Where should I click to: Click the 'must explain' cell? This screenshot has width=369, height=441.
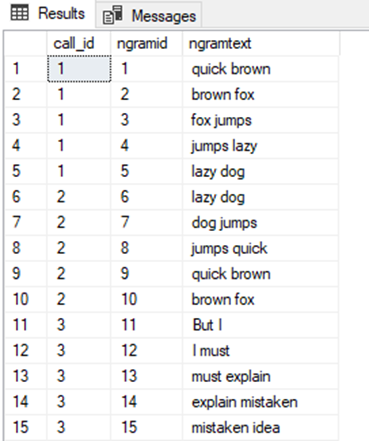pos(261,376)
